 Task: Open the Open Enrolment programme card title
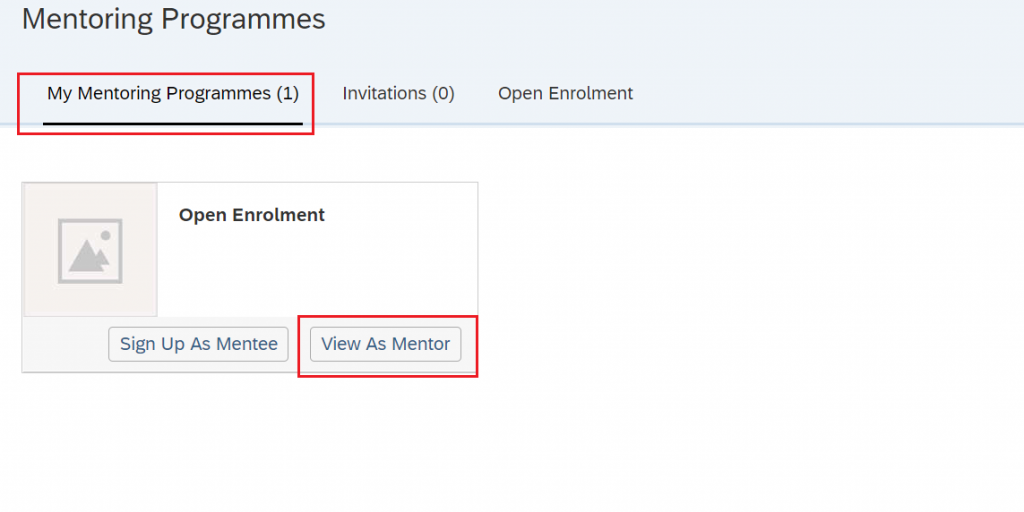click(251, 215)
